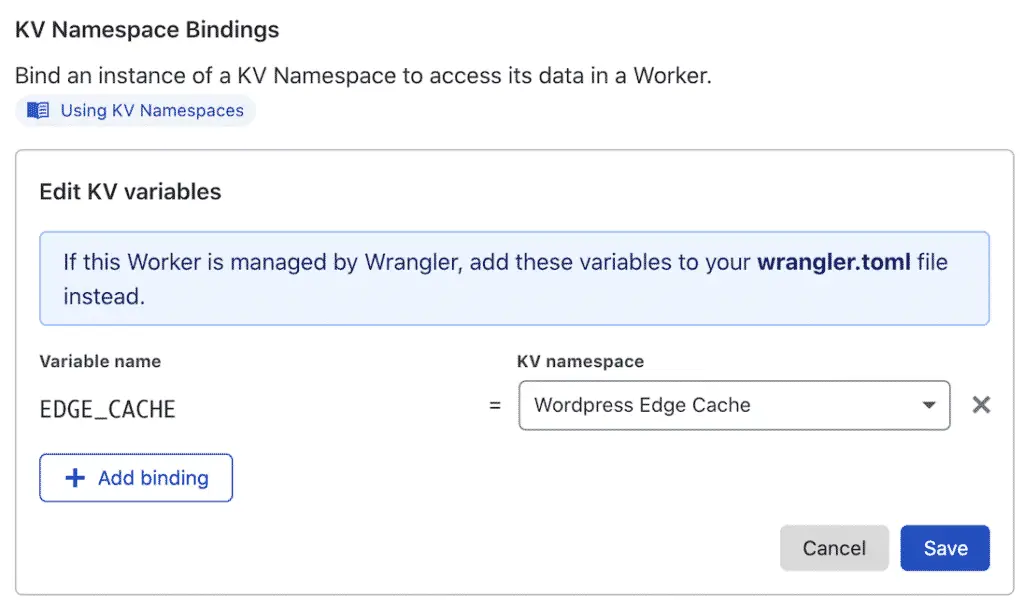
Task: Click the bold wrangler.toml text
Action: click(x=833, y=262)
